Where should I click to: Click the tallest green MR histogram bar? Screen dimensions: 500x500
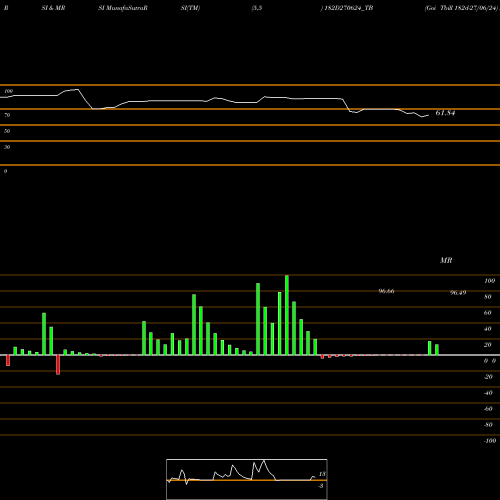click(x=287, y=315)
